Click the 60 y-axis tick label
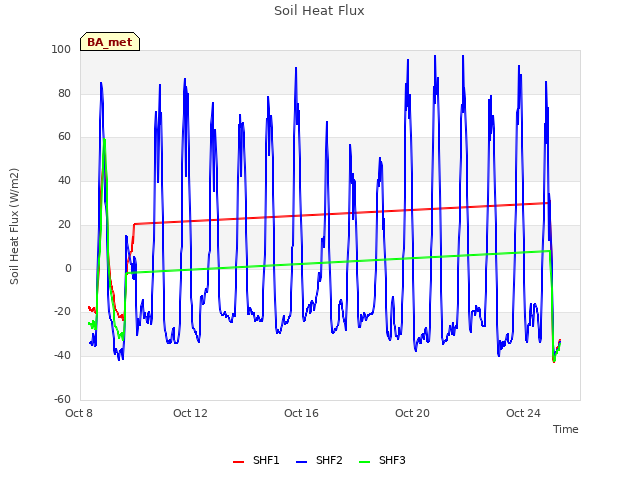 [x=64, y=137]
